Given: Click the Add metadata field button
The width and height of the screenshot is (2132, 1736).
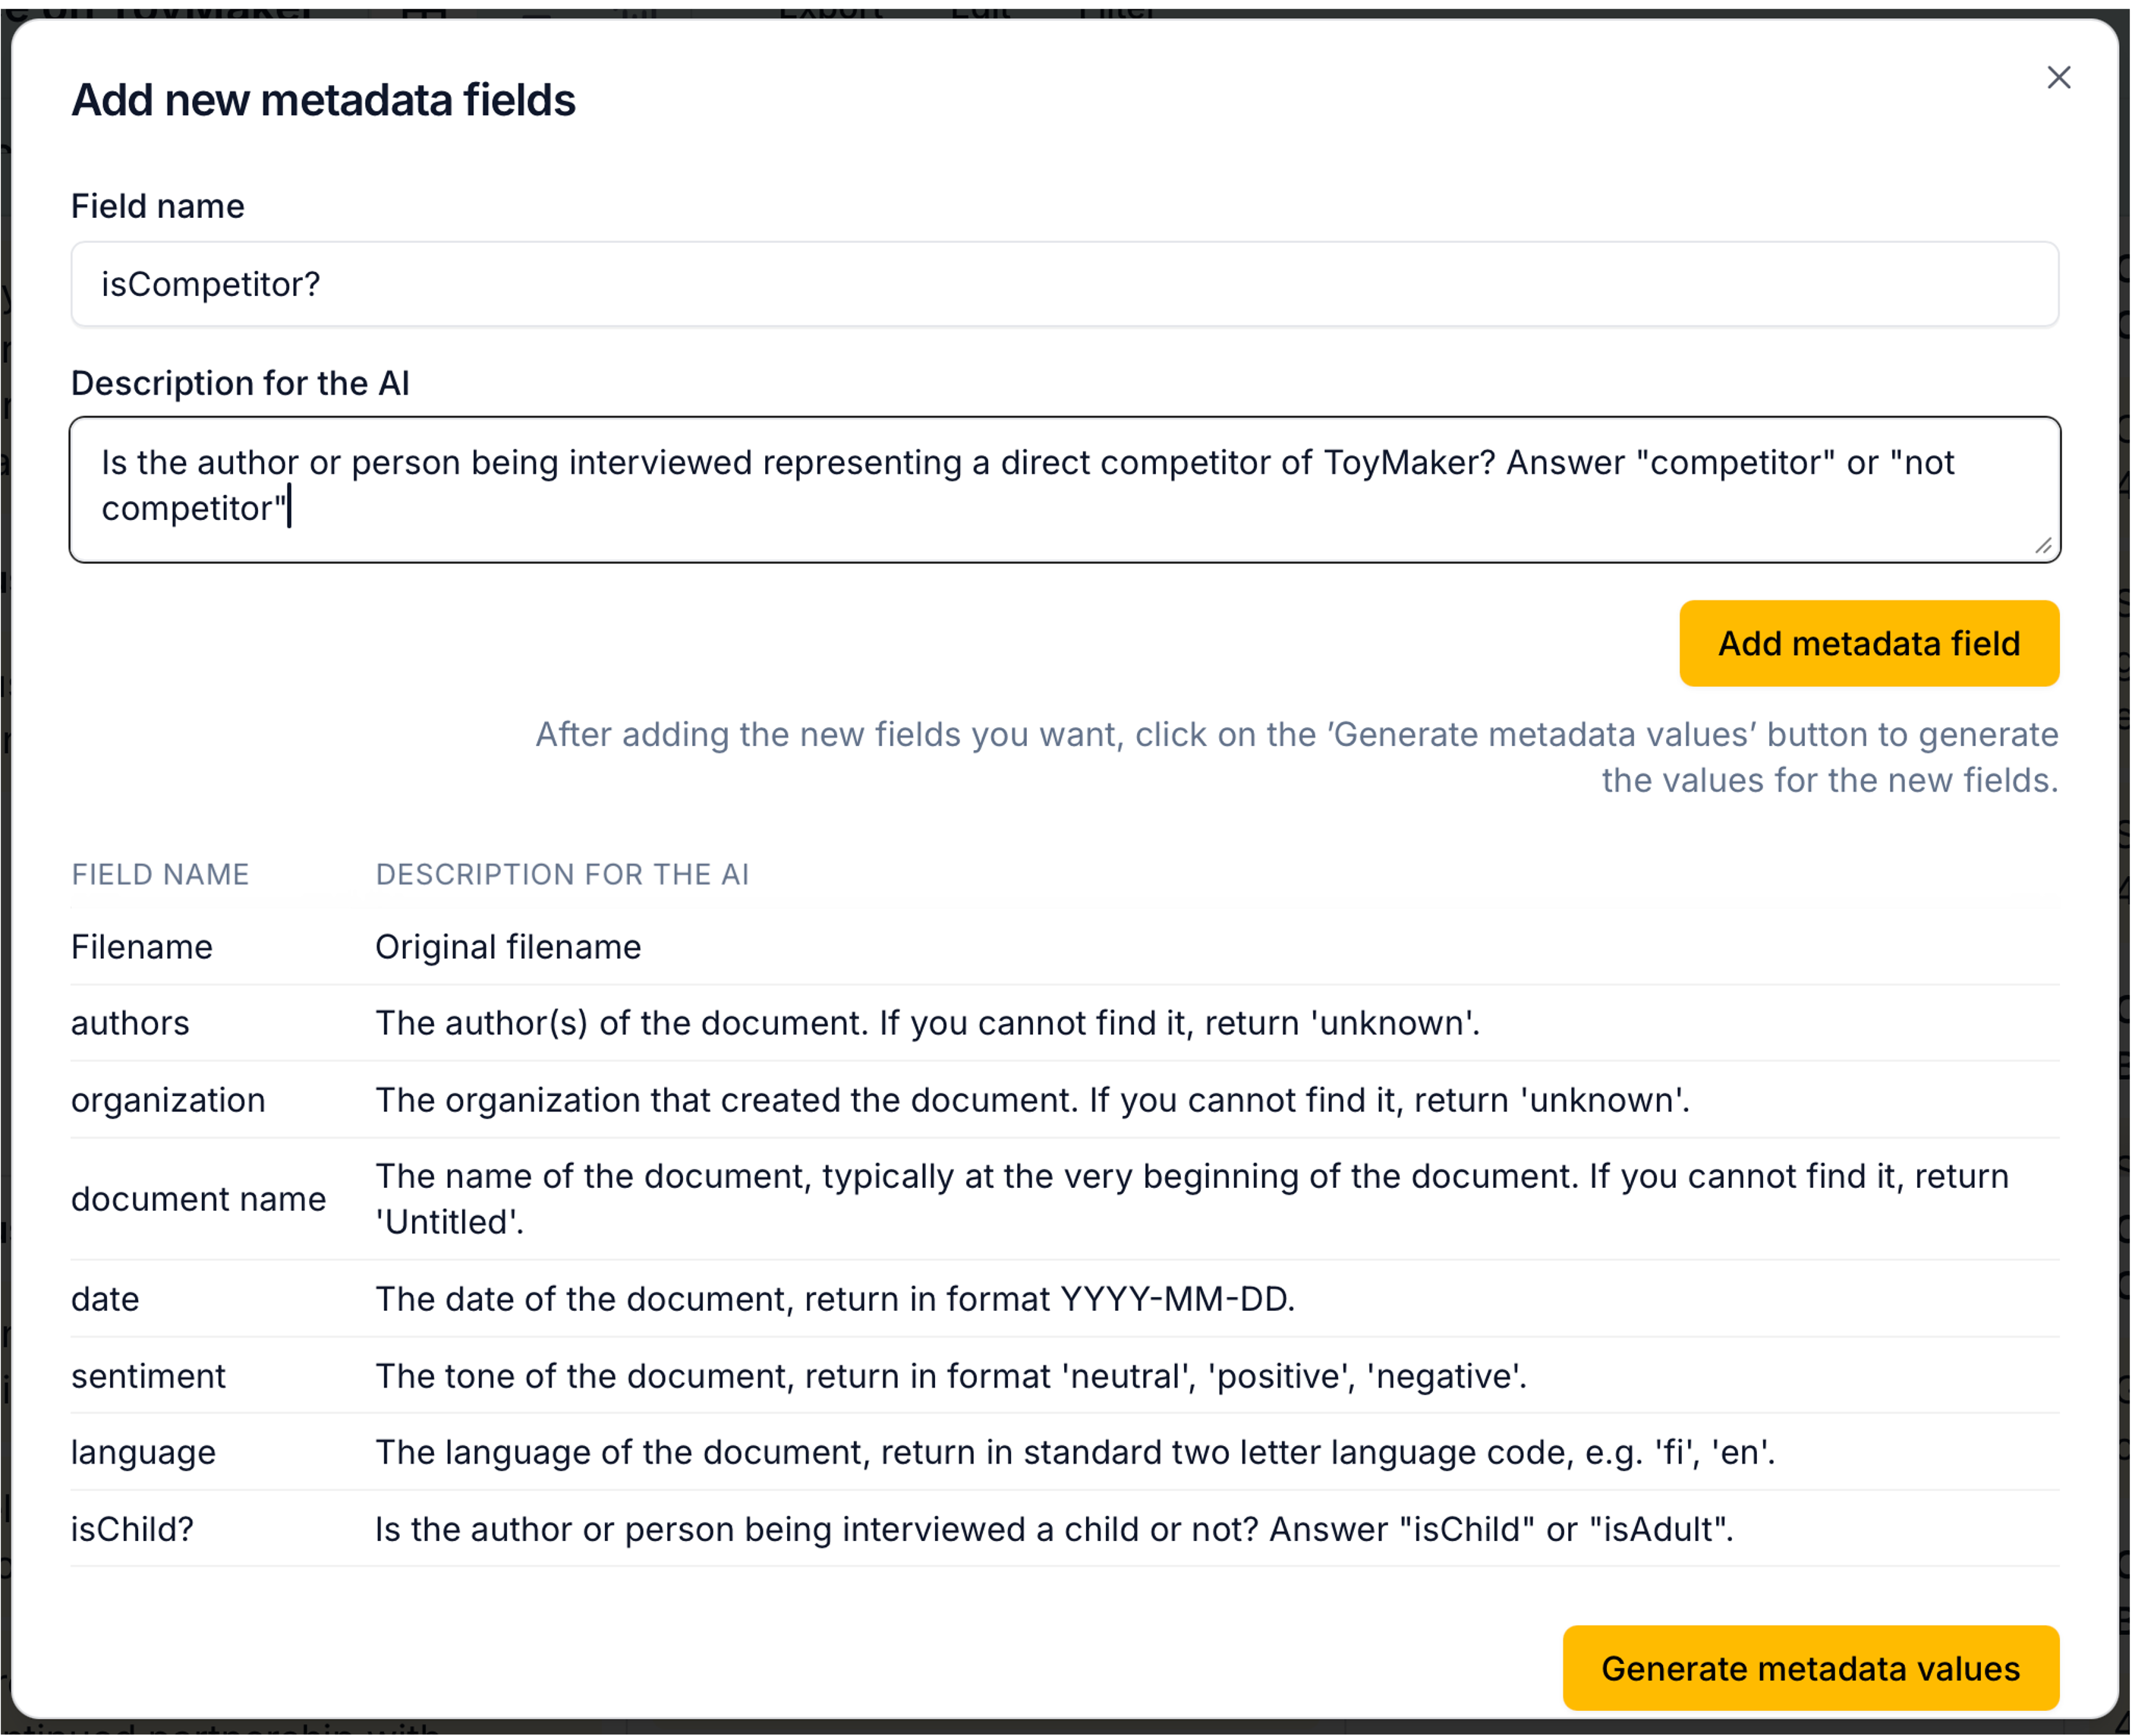Looking at the screenshot, I should pos(1868,643).
